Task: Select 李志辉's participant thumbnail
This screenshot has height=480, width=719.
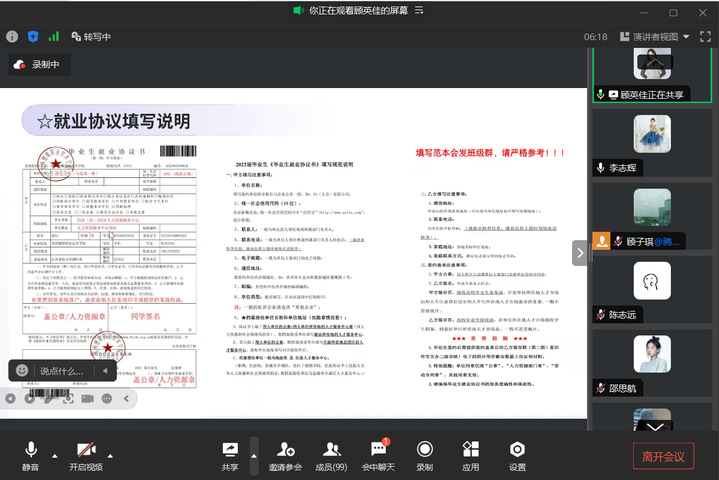Action: [x=654, y=142]
